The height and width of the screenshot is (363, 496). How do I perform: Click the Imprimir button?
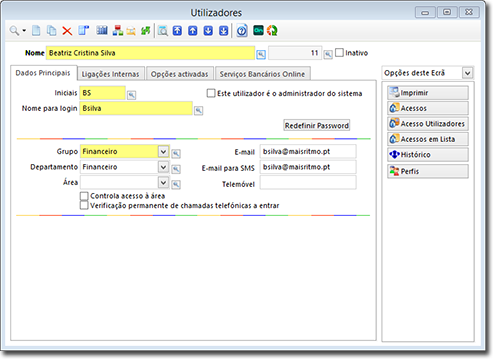pyautogui.click(x=428, y=93)
